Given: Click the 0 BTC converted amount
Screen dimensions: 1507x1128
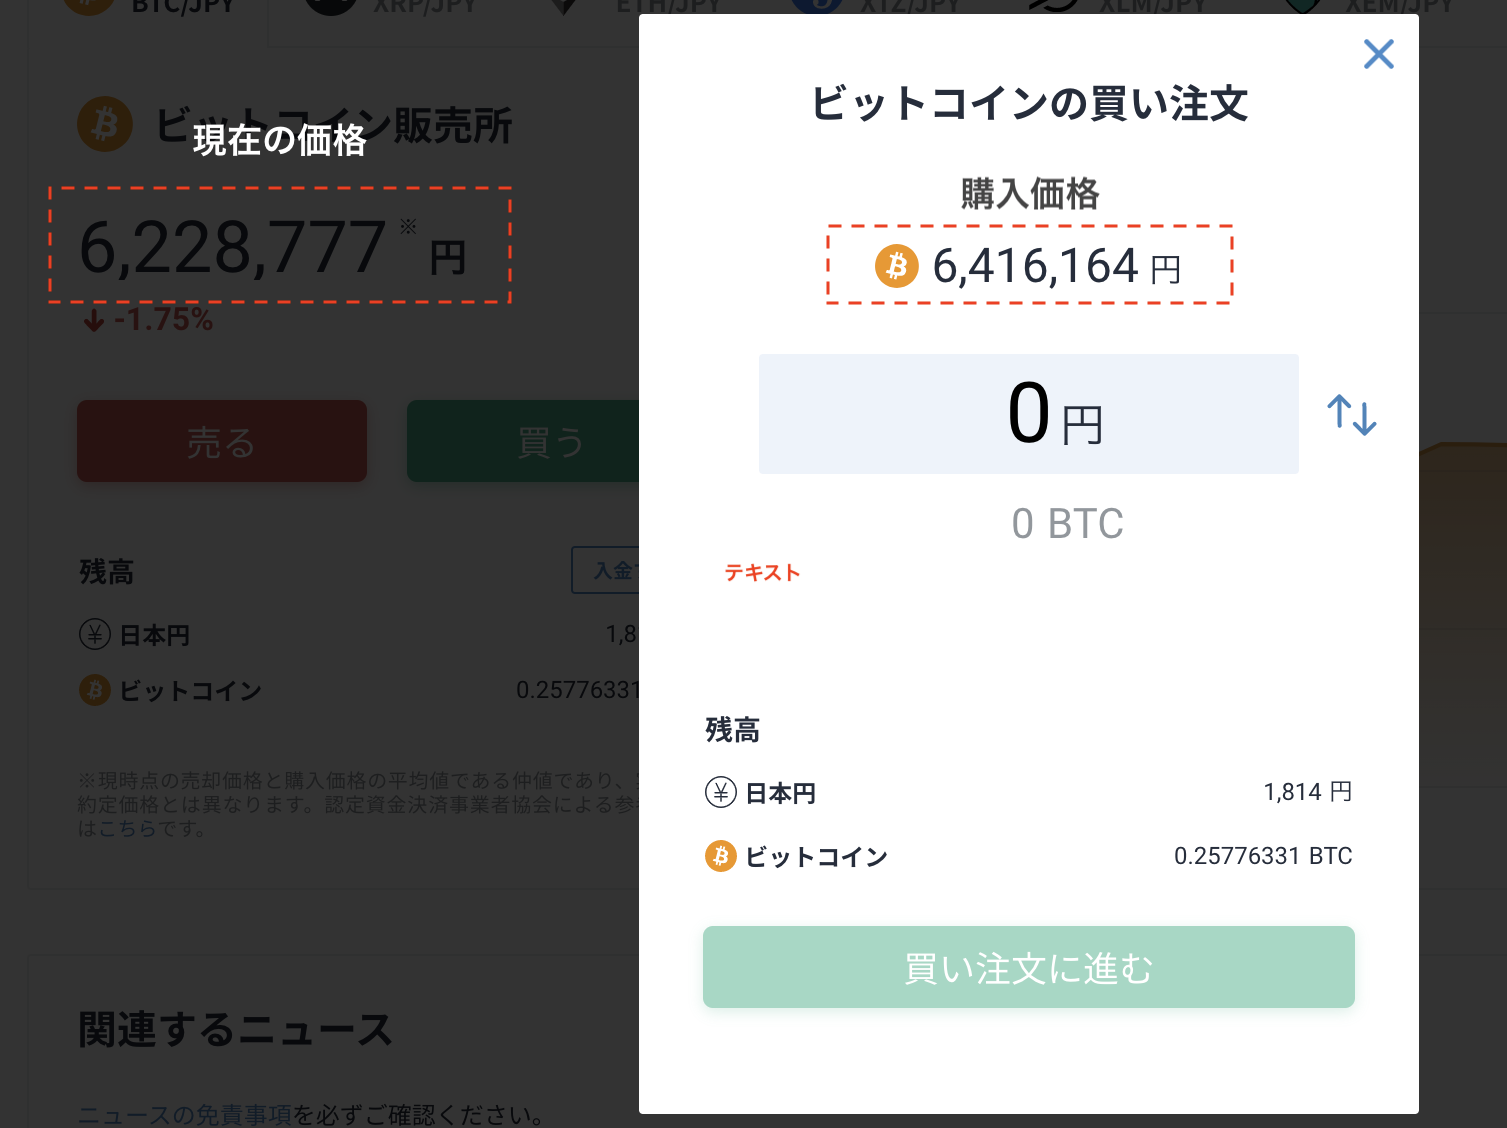Looking at the screenshot, I should [x=1067, y=524].
